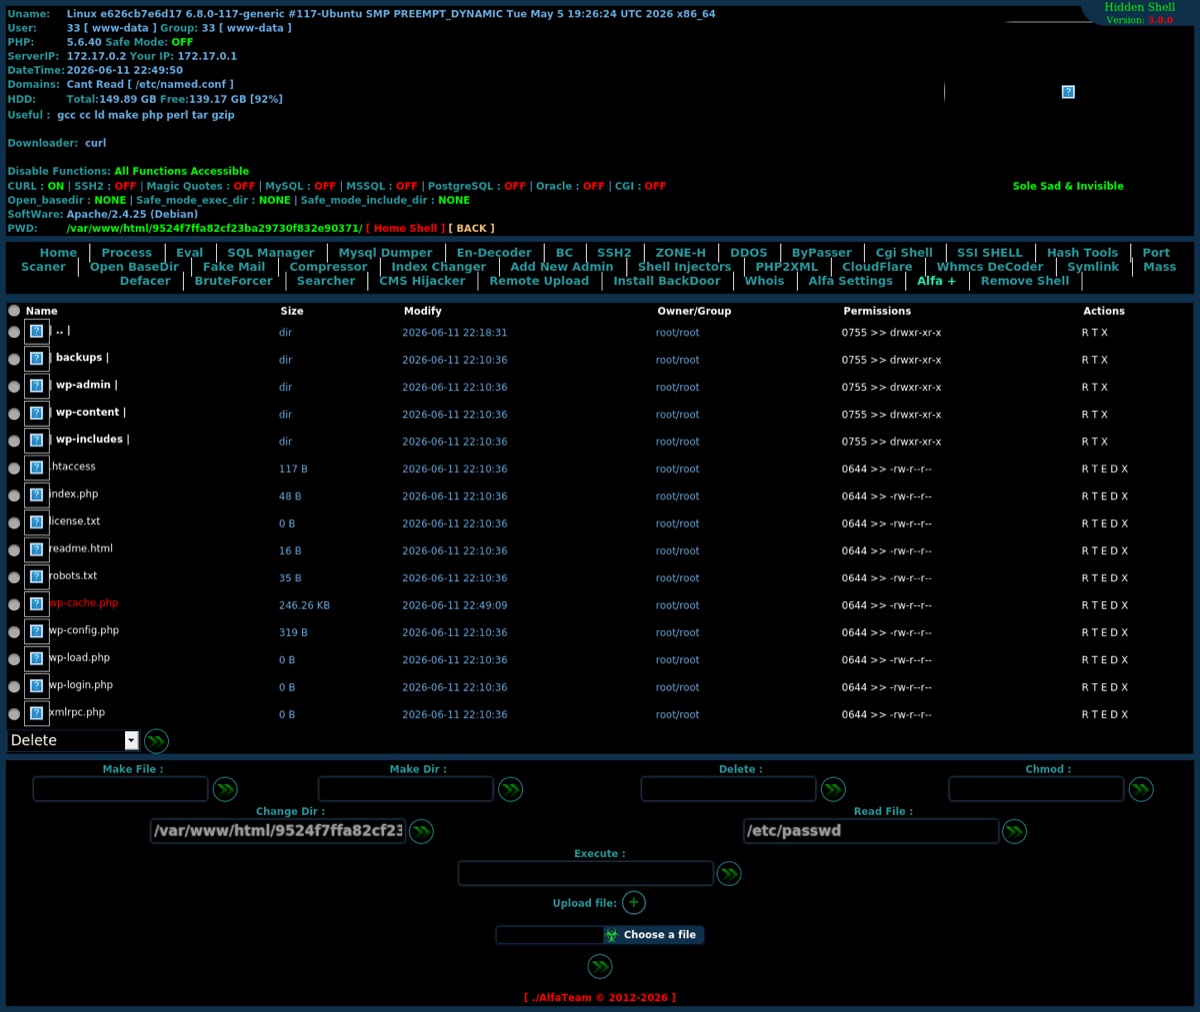Expand the Alfa + menu
The width and height of the screenshot is (1200, 1012).
(936, 281)
